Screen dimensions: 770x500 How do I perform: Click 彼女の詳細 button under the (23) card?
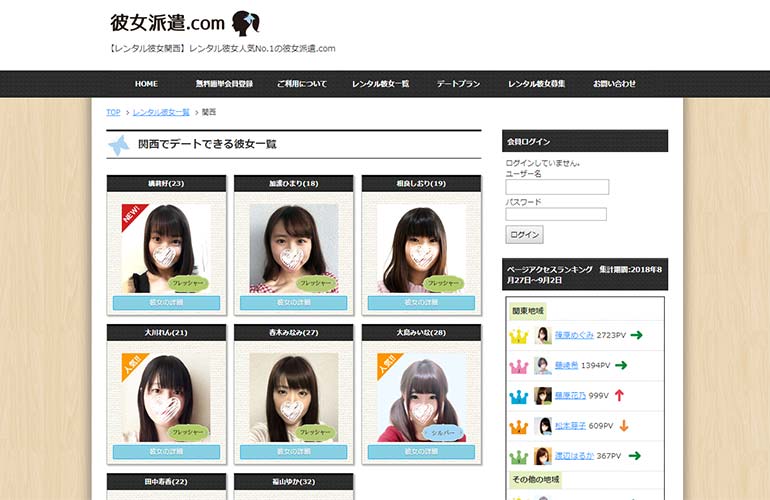click(x=166, y=303)
